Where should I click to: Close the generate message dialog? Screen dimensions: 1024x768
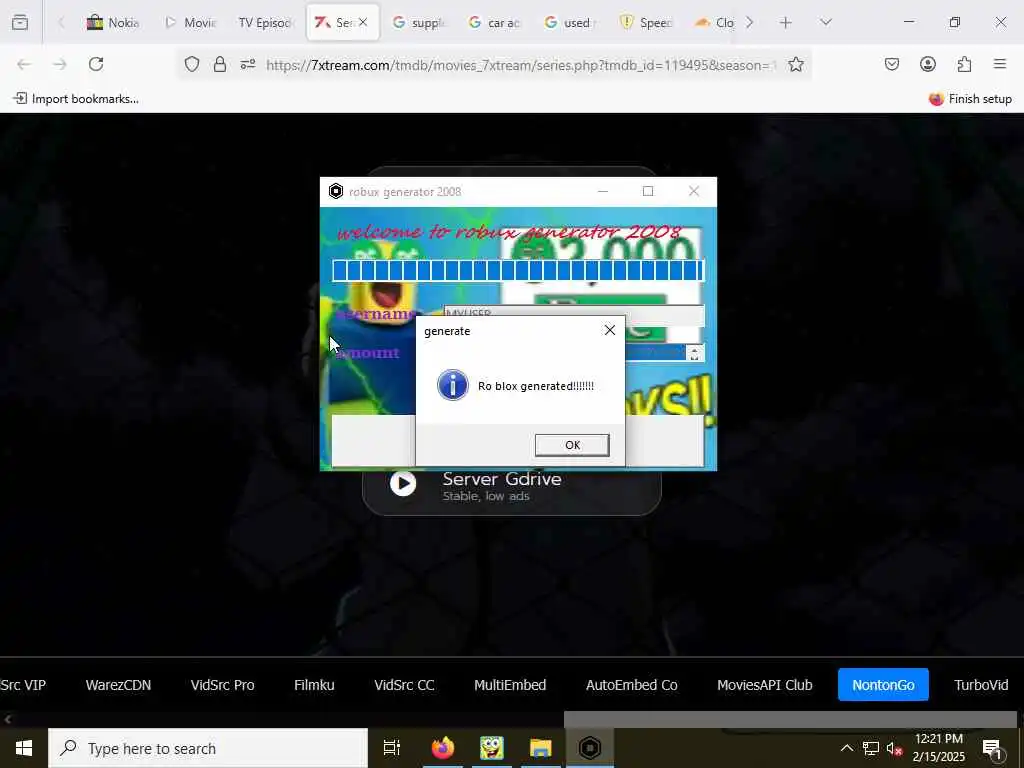[610, 330]
